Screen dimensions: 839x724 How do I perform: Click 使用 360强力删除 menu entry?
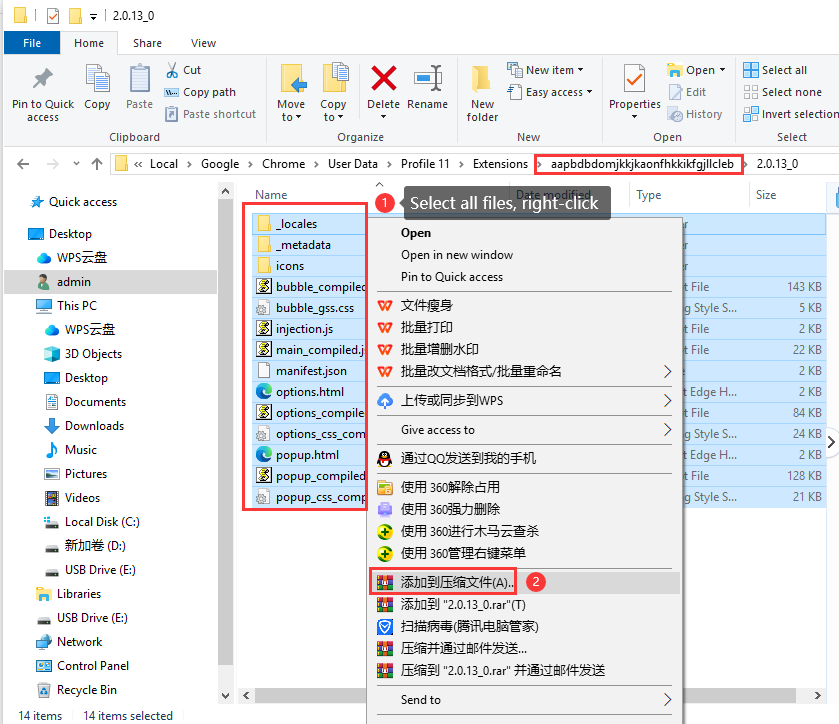click(450, 509)
